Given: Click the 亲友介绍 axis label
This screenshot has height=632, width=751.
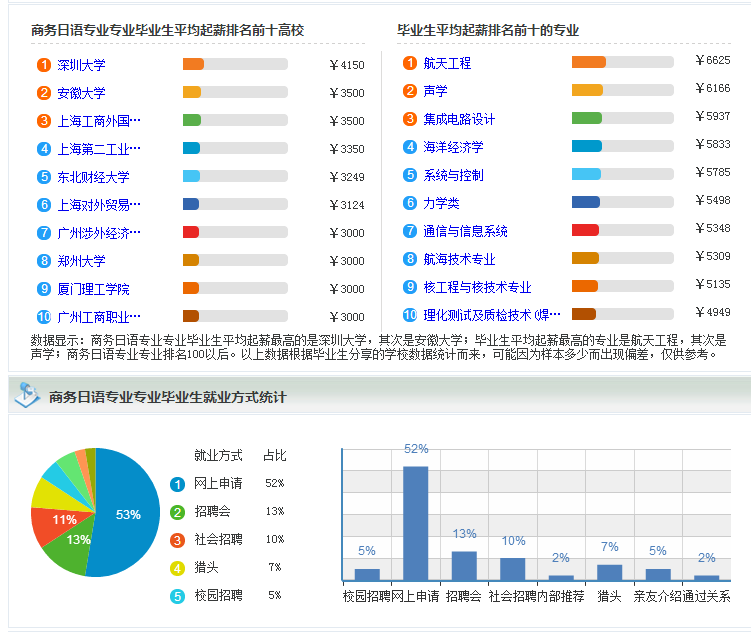Looking at the screenshot, I should [x=657, y=596].
